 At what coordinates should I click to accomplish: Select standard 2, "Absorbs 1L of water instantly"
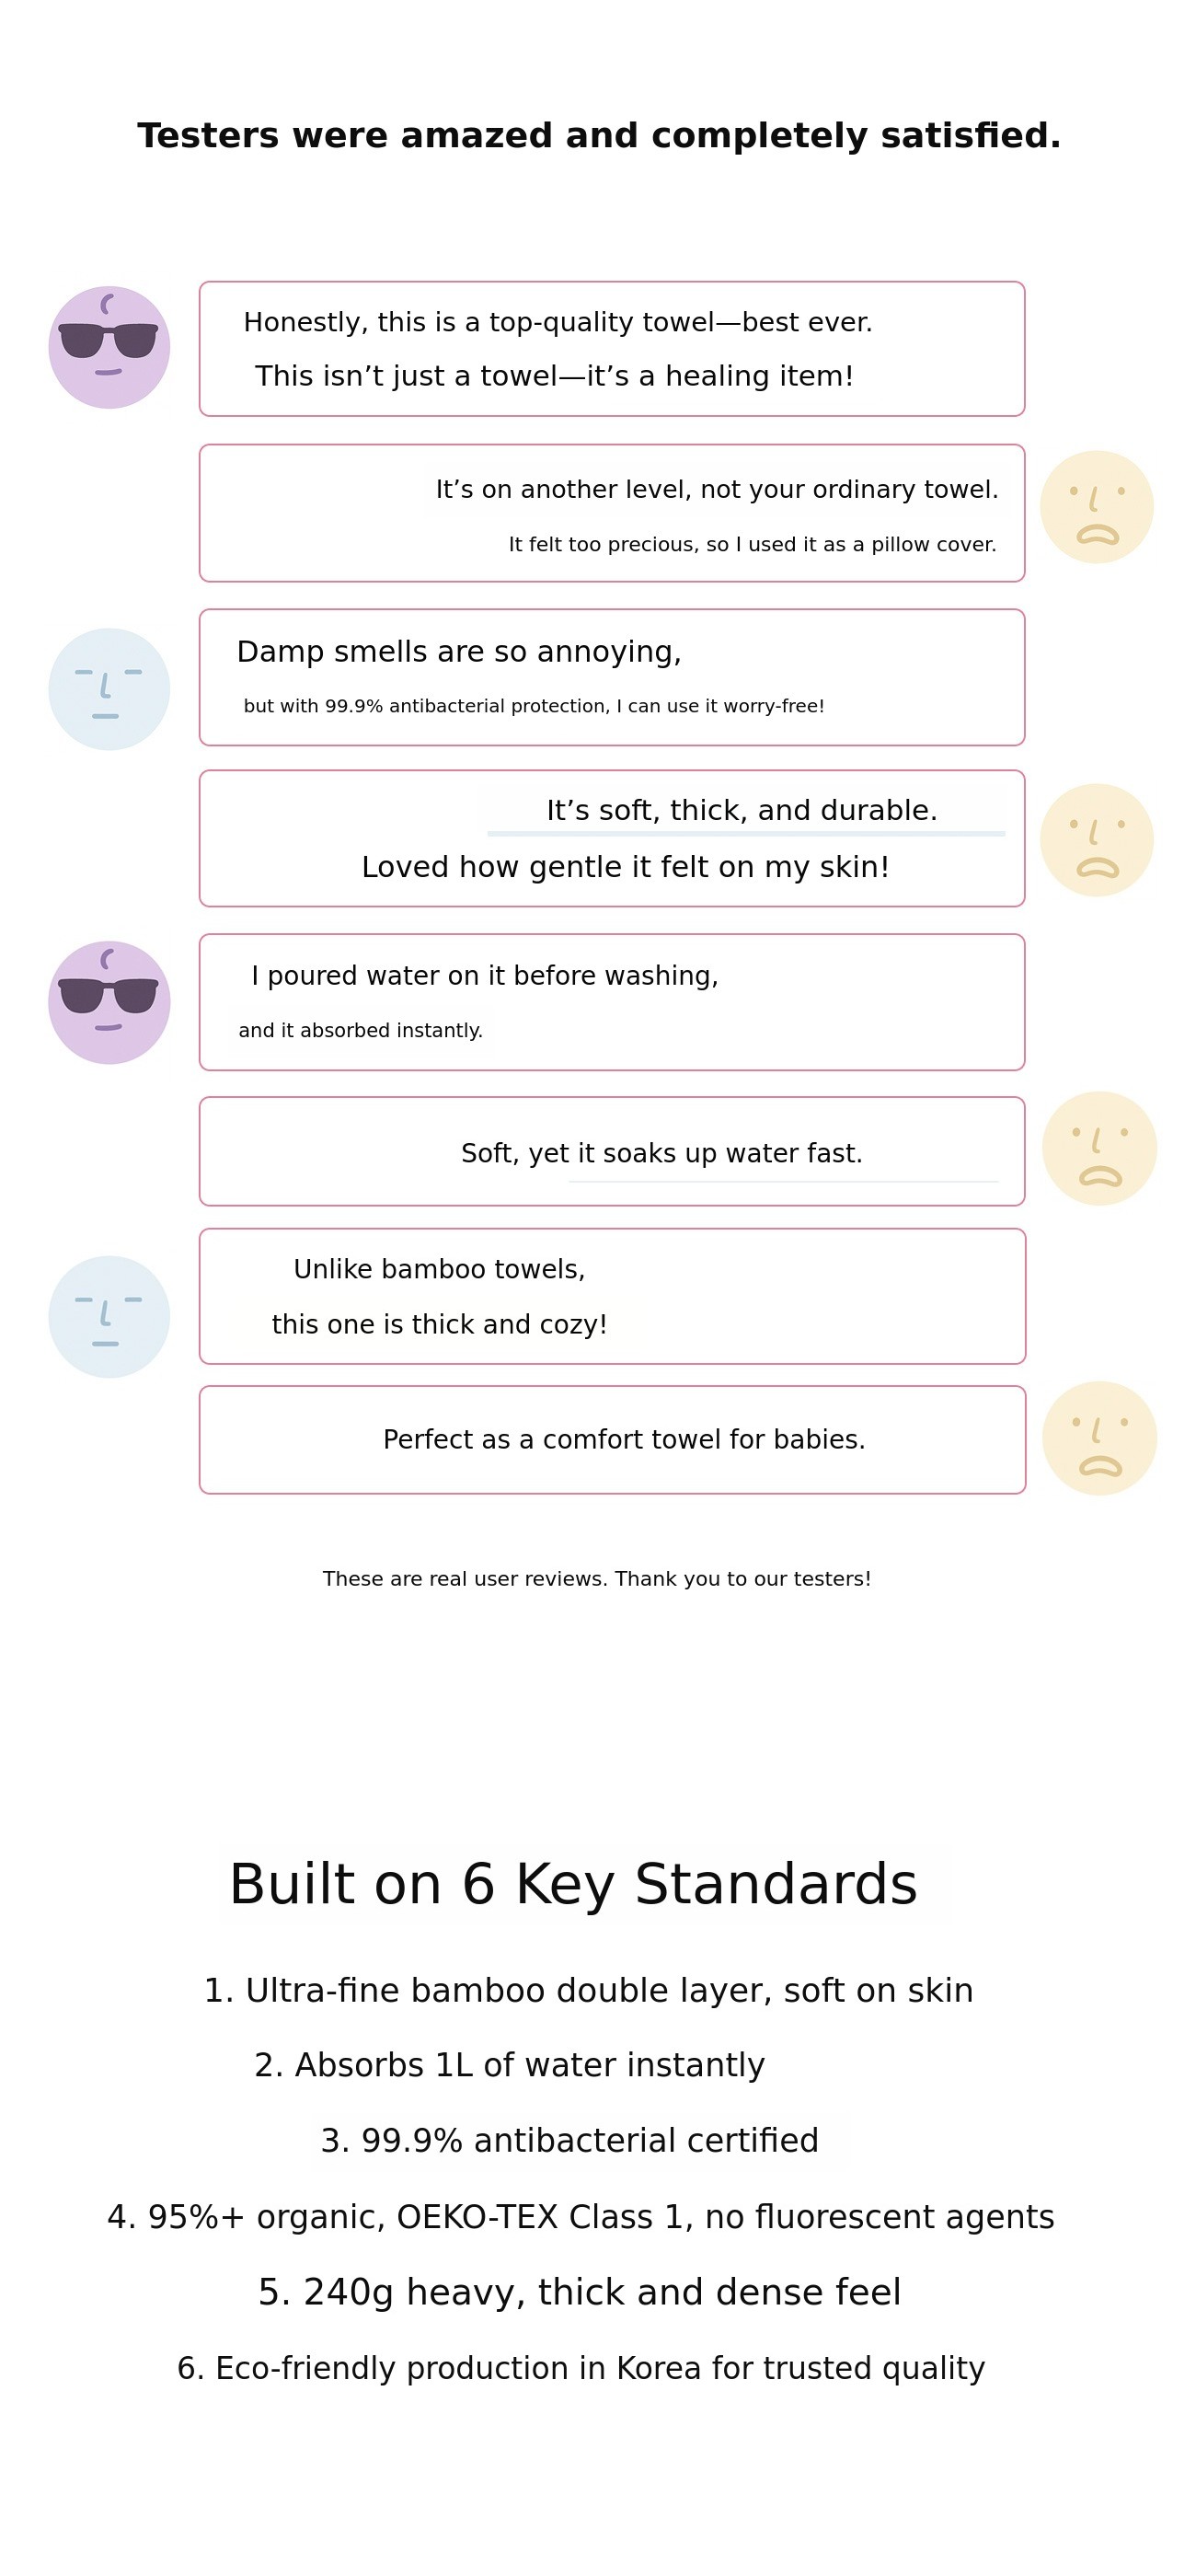[509, 2065]
